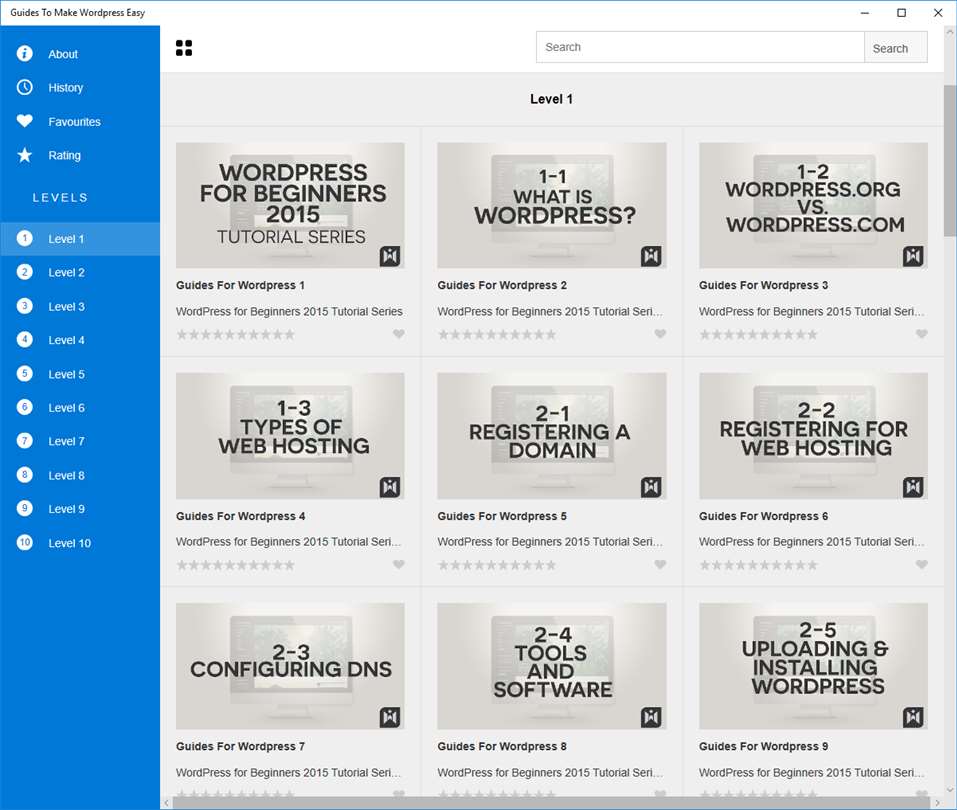
Task: Open WordPress.org vs. WordPress.com thumbnail
Action: (814, 205)
